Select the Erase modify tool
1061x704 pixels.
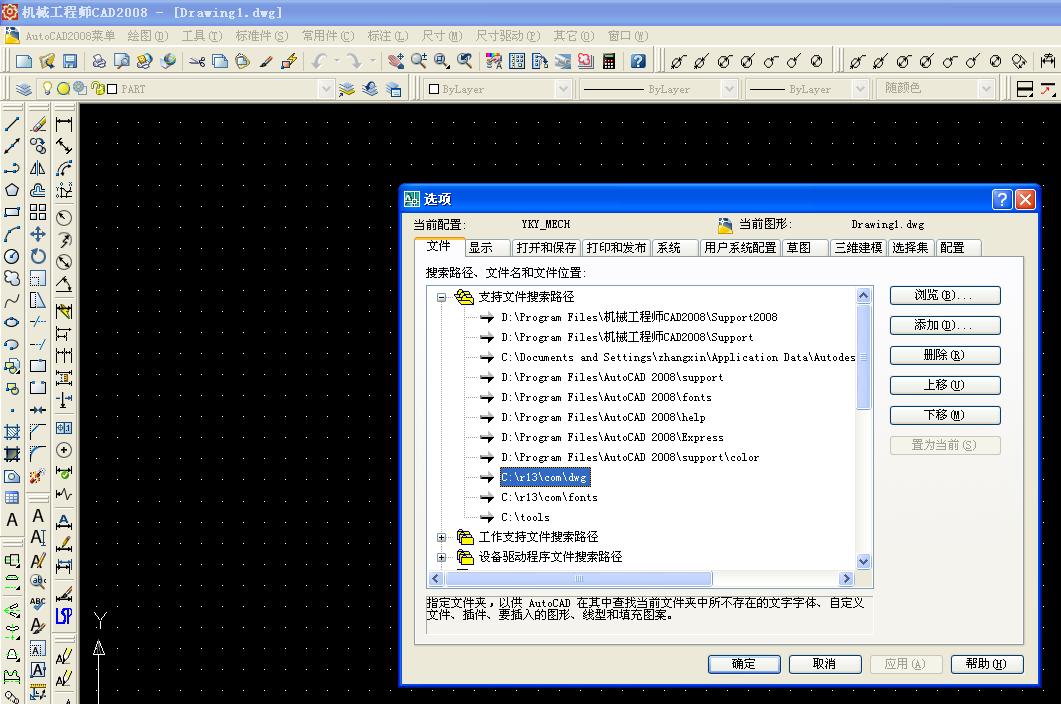tap(38, 124)
